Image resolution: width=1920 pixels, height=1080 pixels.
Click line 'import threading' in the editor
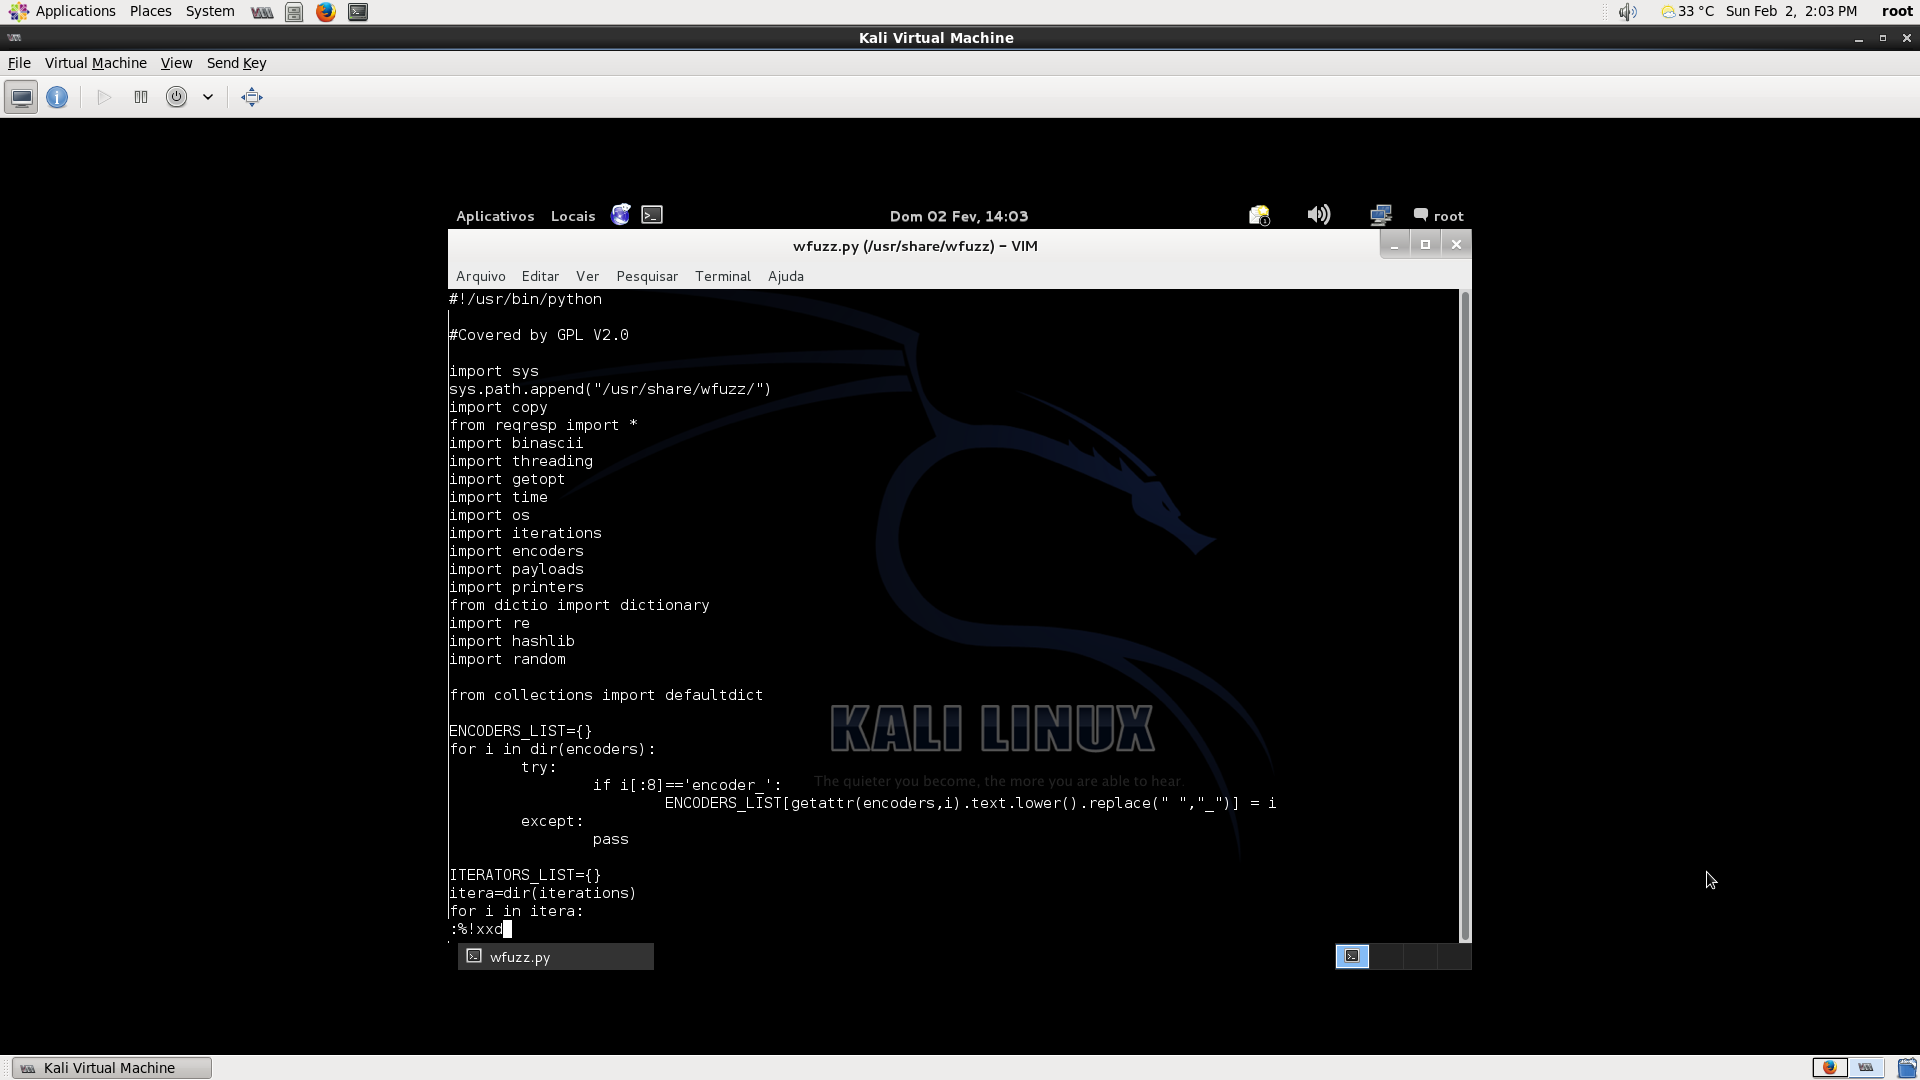(521, 461)
